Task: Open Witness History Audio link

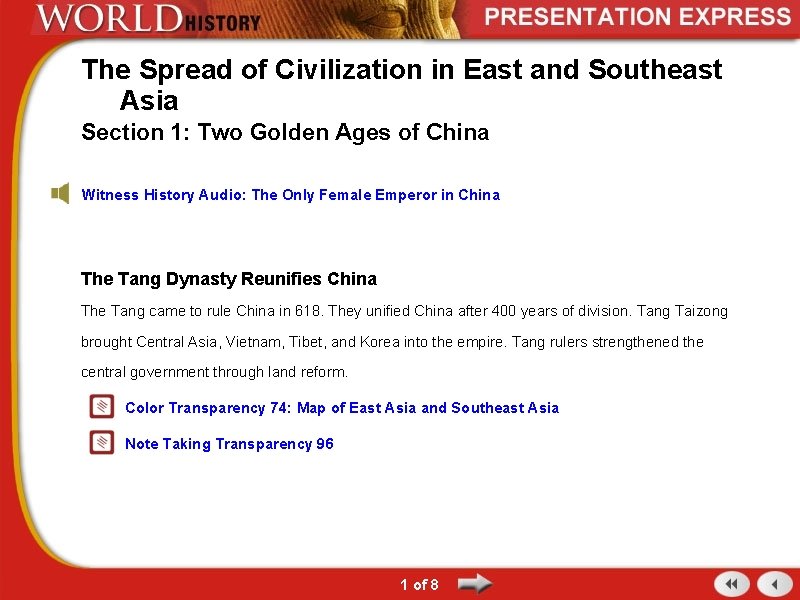Action: click(x=290, y=195)
